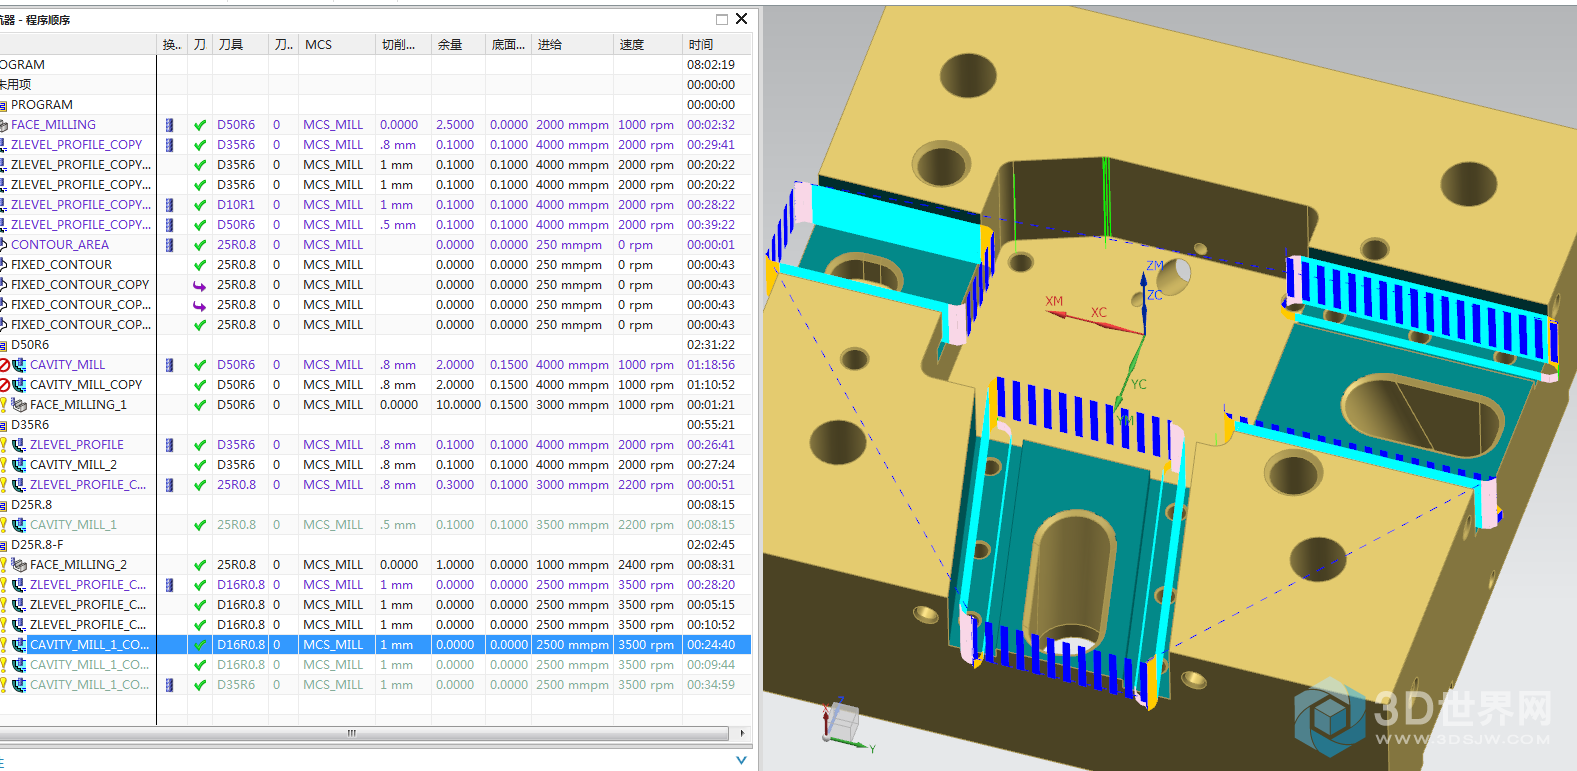This screenshot has height=771, width=1577.
Task: Click the 2400 rpm speed cell
Action: 646,565
